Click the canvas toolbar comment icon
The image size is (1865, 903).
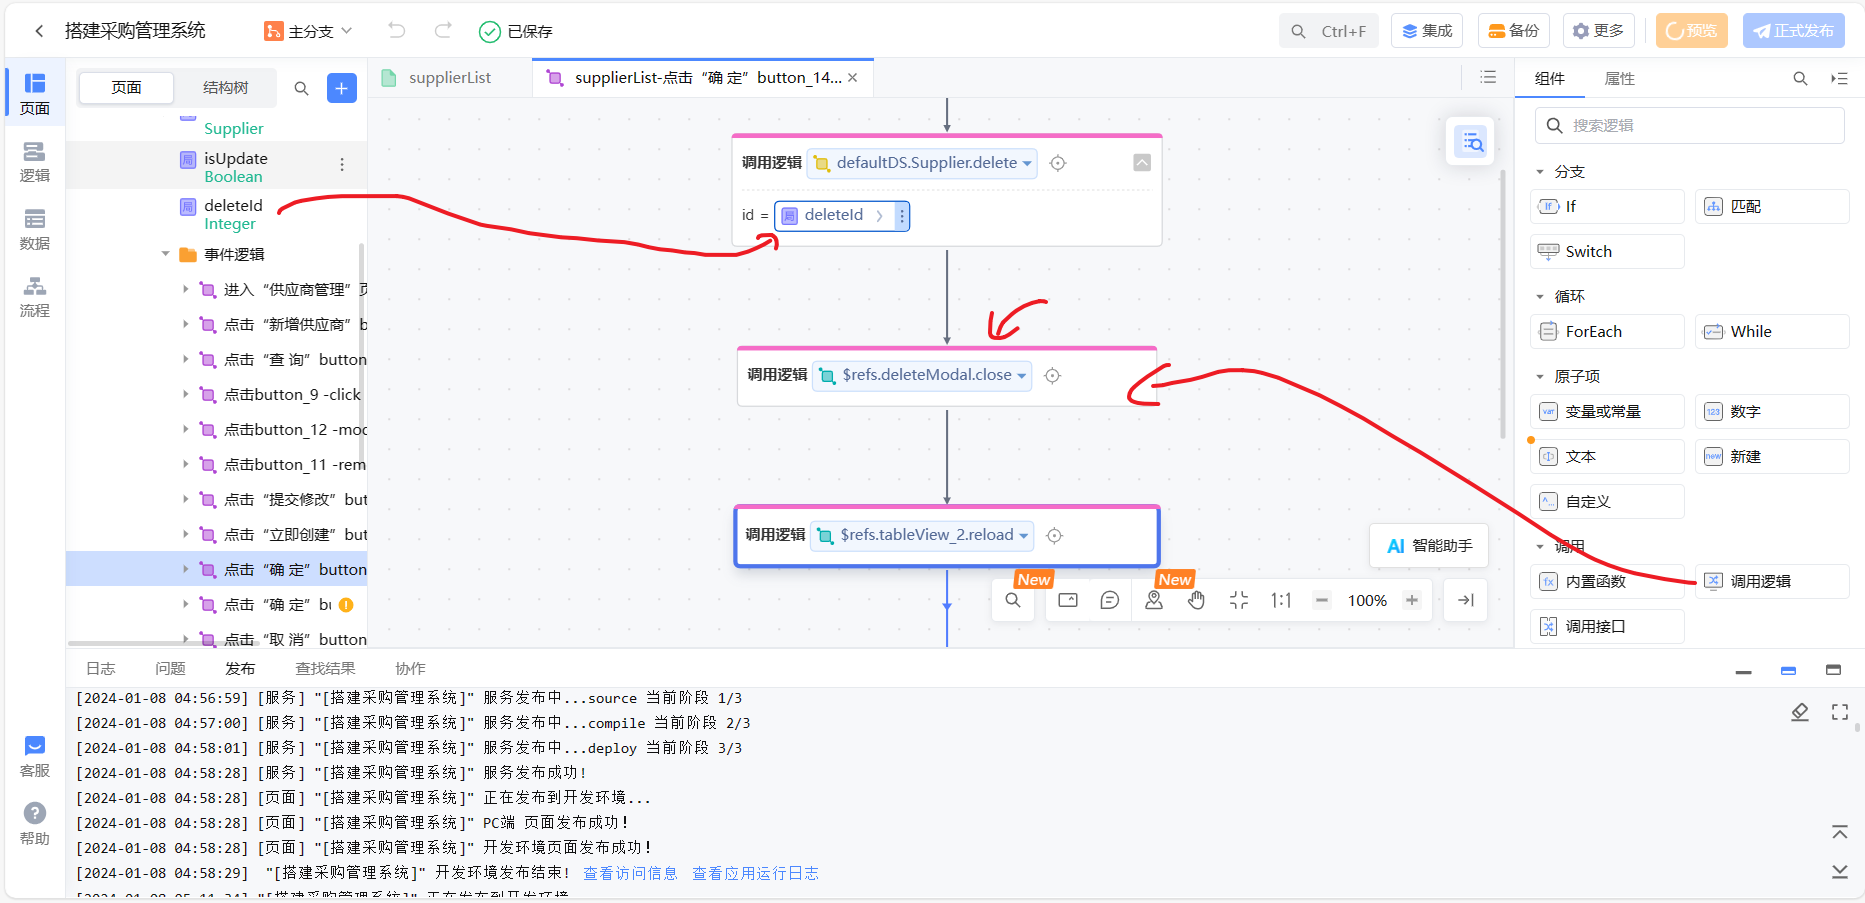click(1110, 600)
